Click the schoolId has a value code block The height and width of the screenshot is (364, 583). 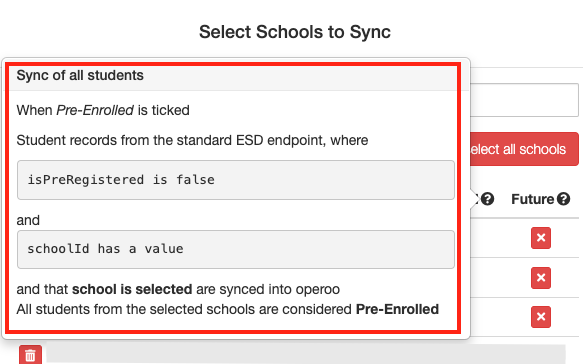[236, 249]
